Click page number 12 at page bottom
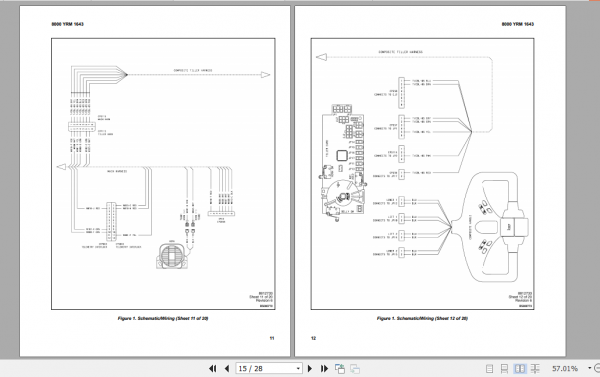600x377 pixels. [x=313, y=338]
